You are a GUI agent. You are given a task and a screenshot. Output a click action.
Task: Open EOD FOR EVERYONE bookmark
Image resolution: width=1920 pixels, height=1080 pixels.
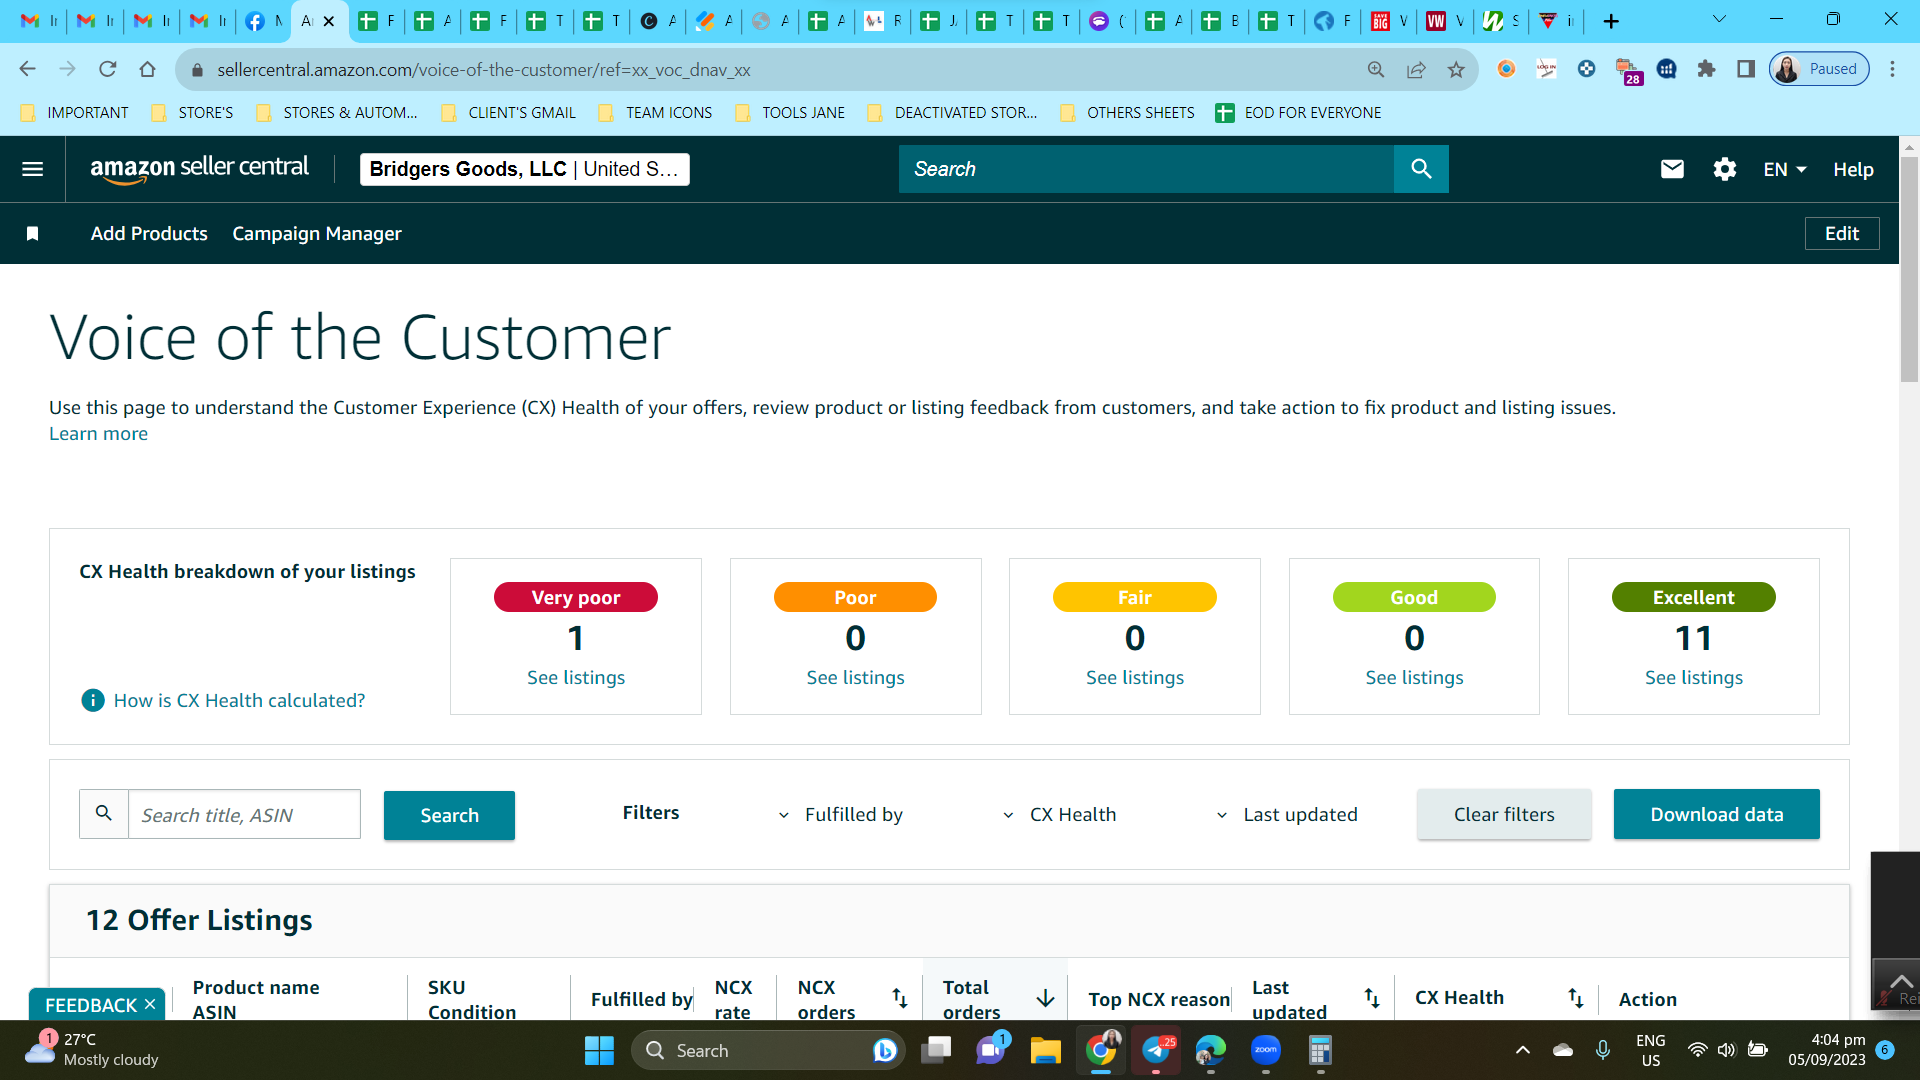[x=1298, y=113]
